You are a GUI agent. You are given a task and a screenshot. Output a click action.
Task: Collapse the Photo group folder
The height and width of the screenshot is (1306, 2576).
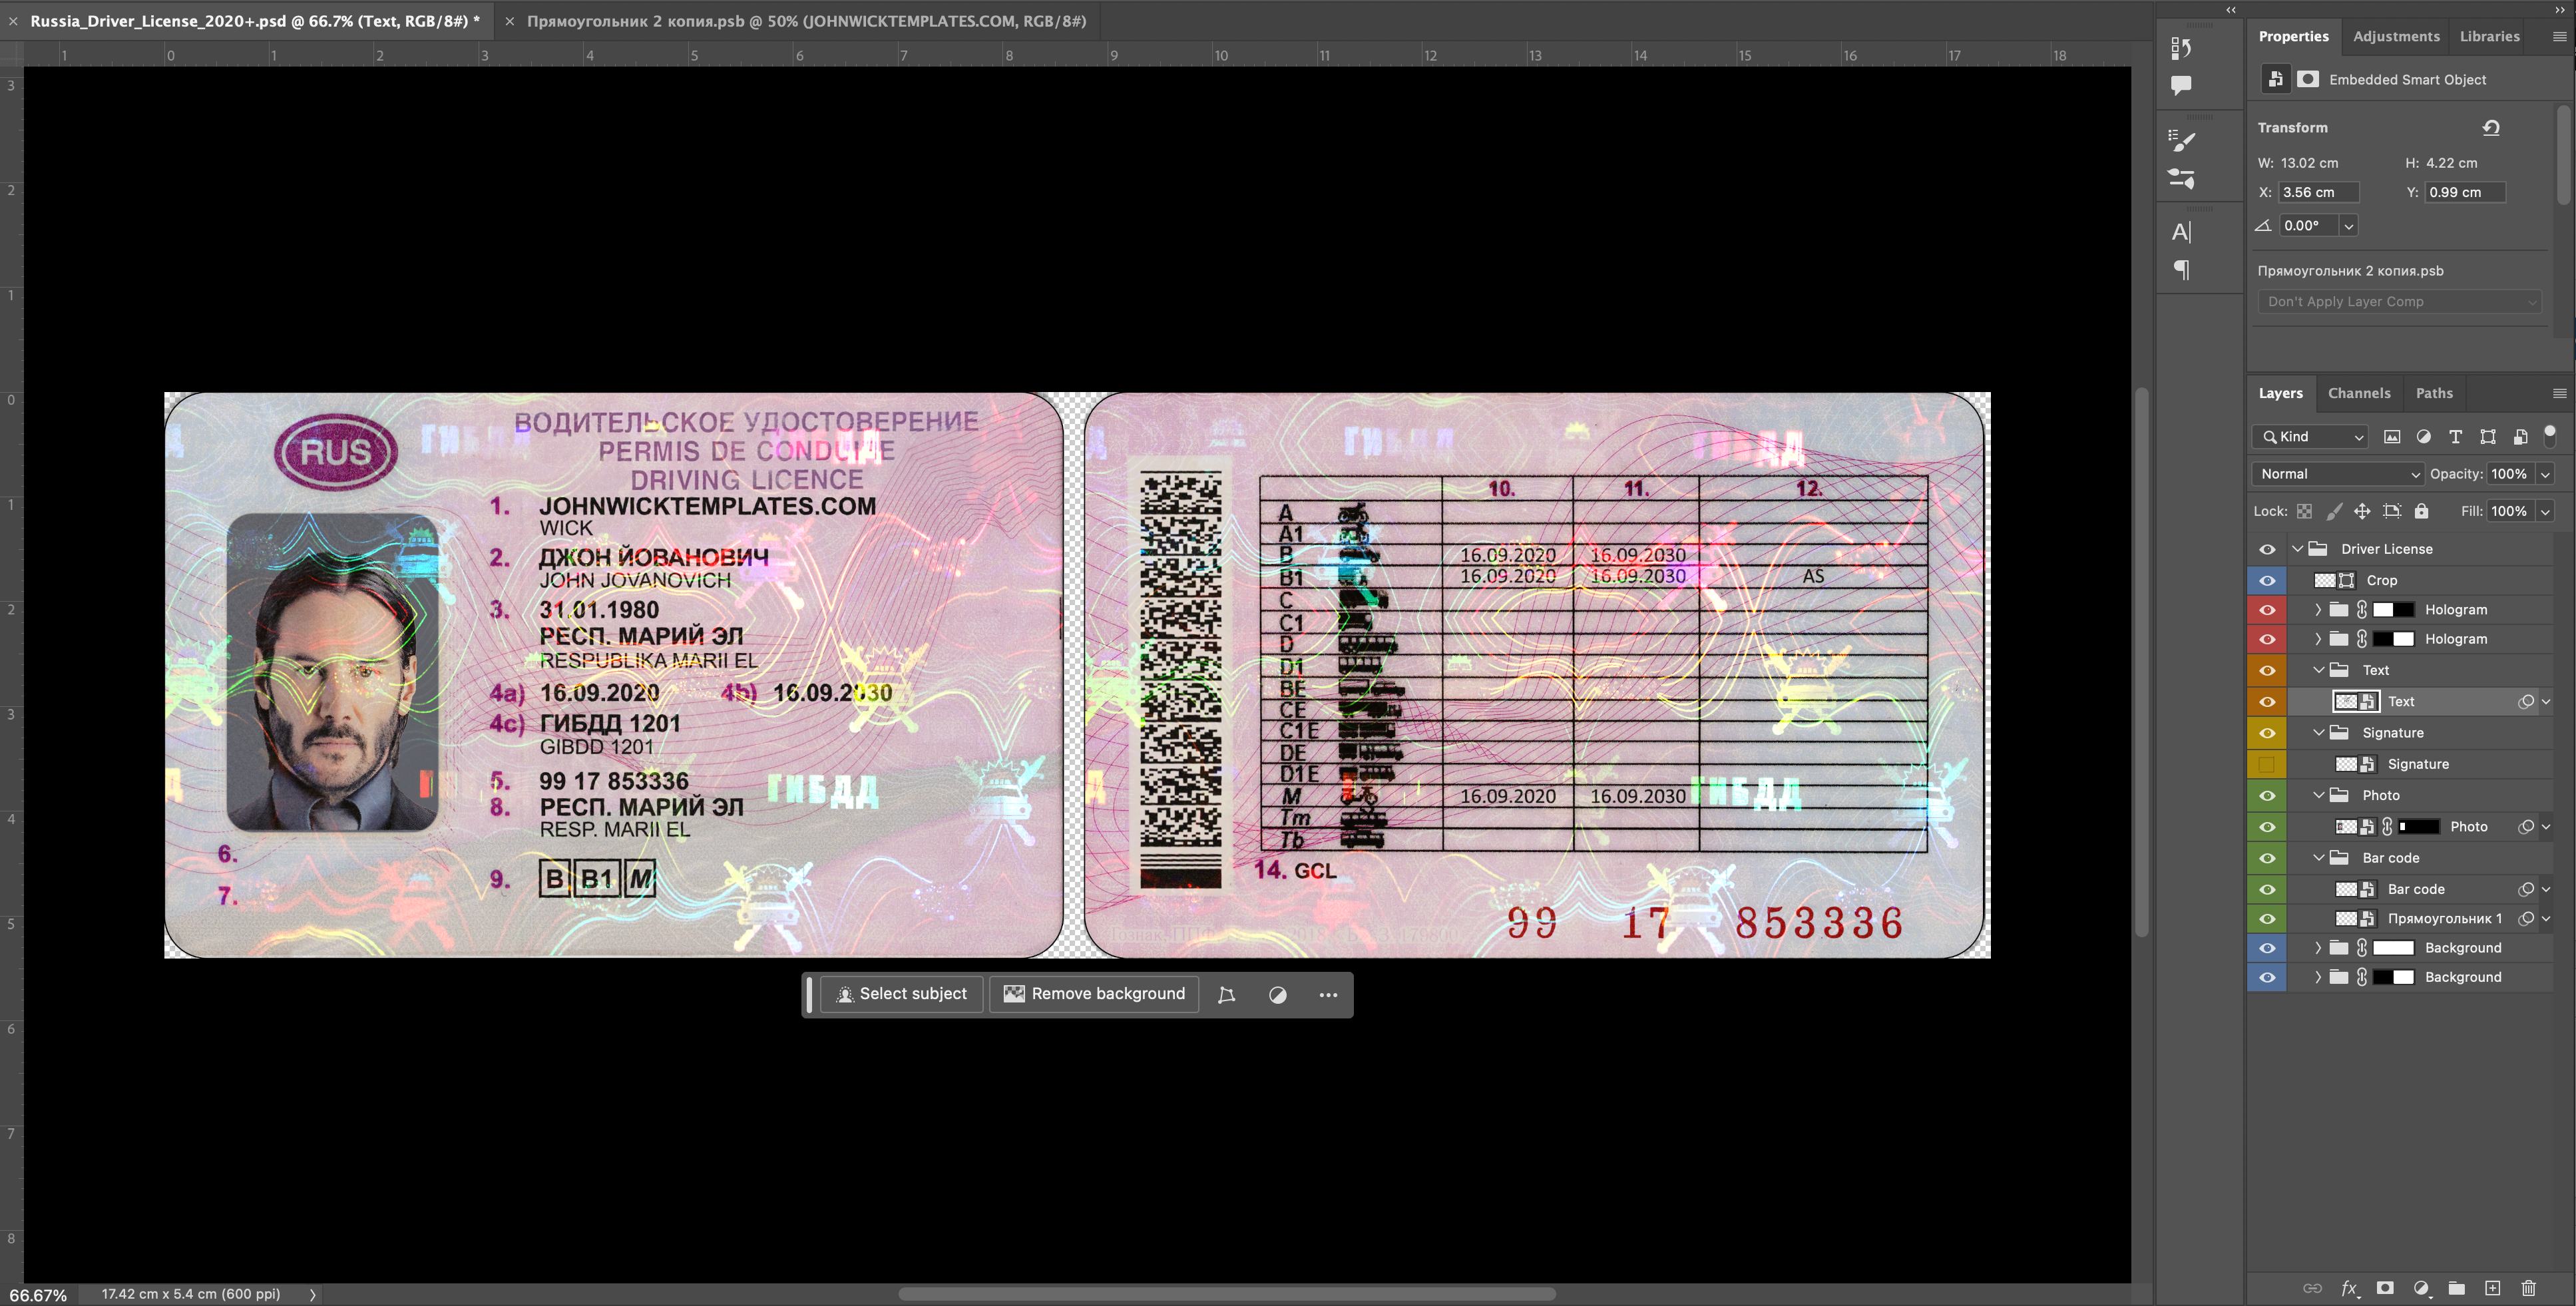click(2318, 795)
